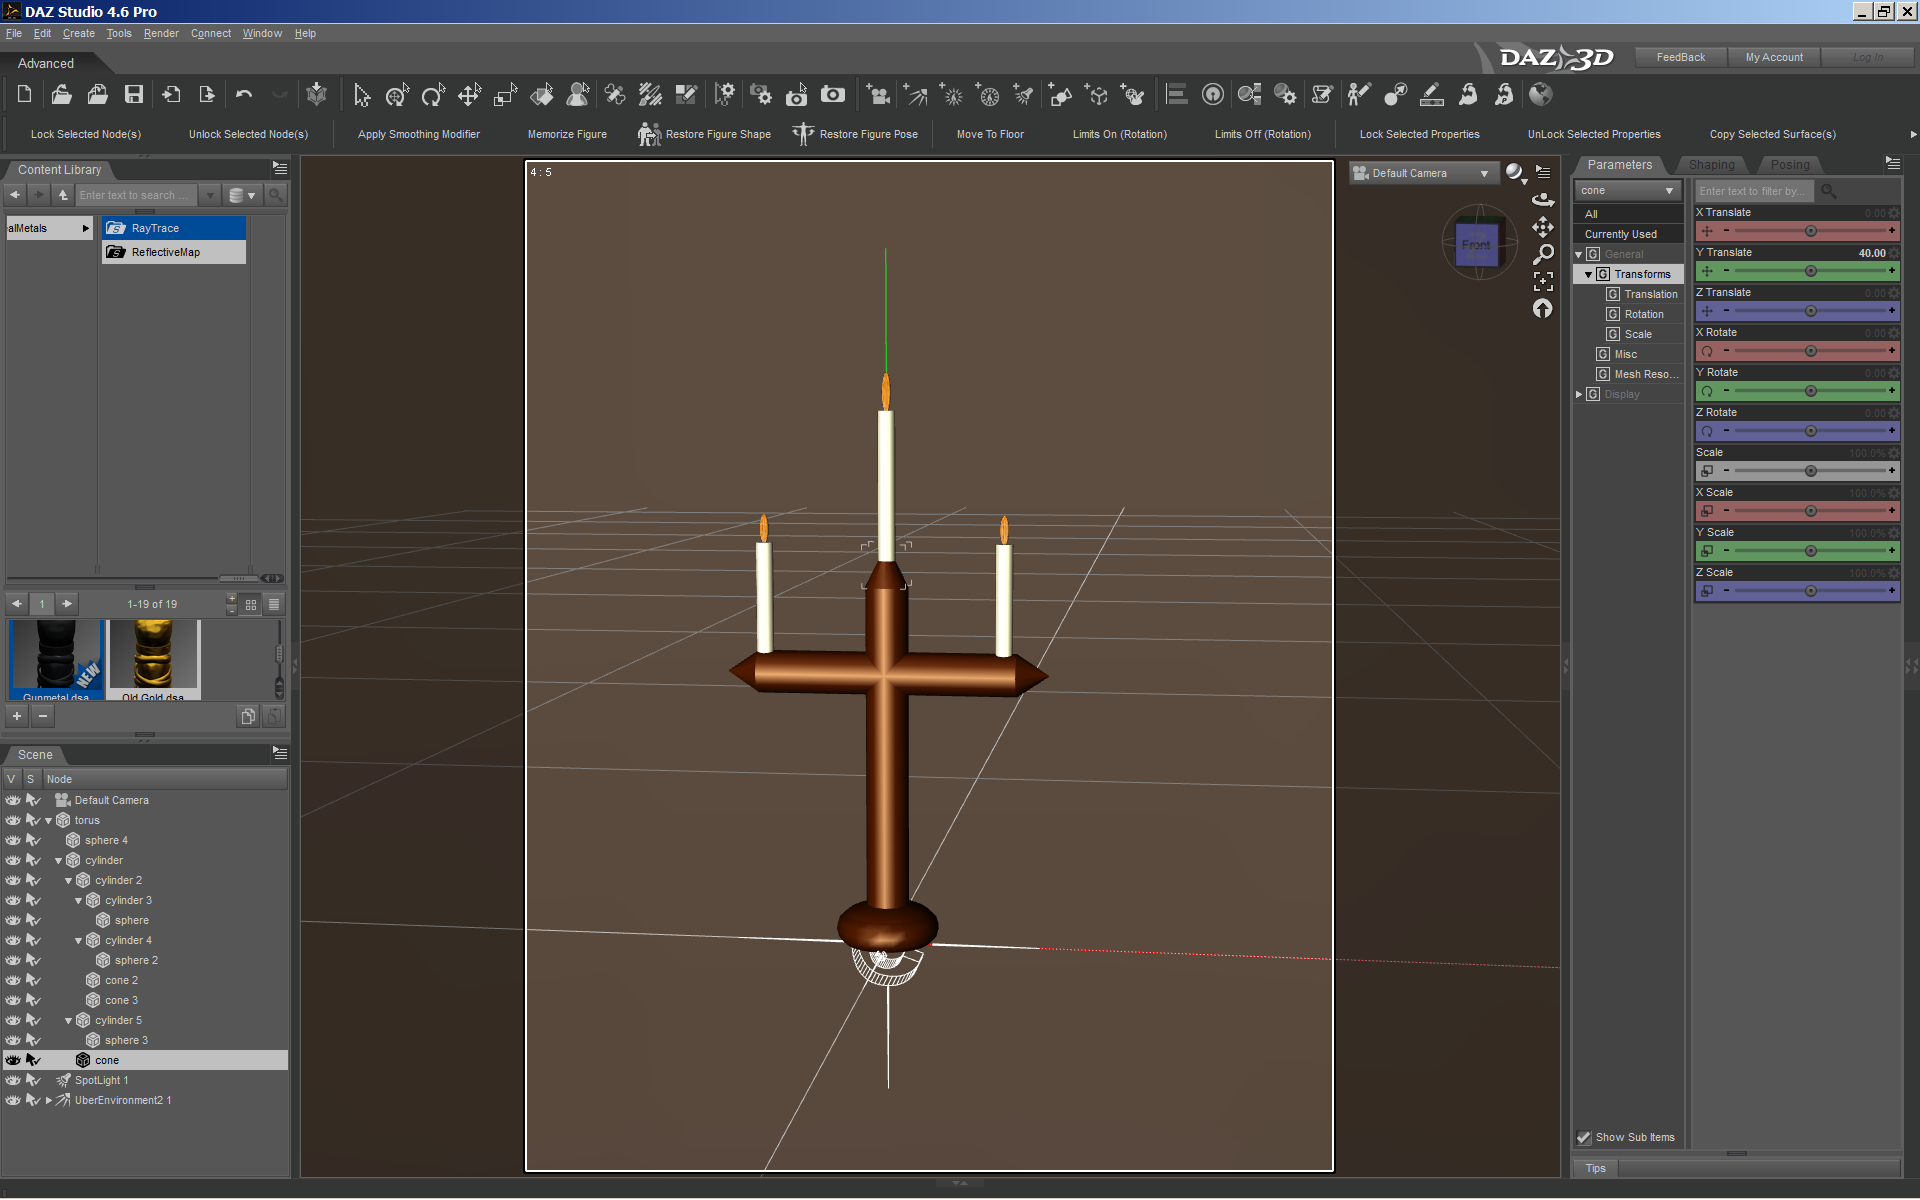
Task: Click the New file icon
Action: [25, 95]
